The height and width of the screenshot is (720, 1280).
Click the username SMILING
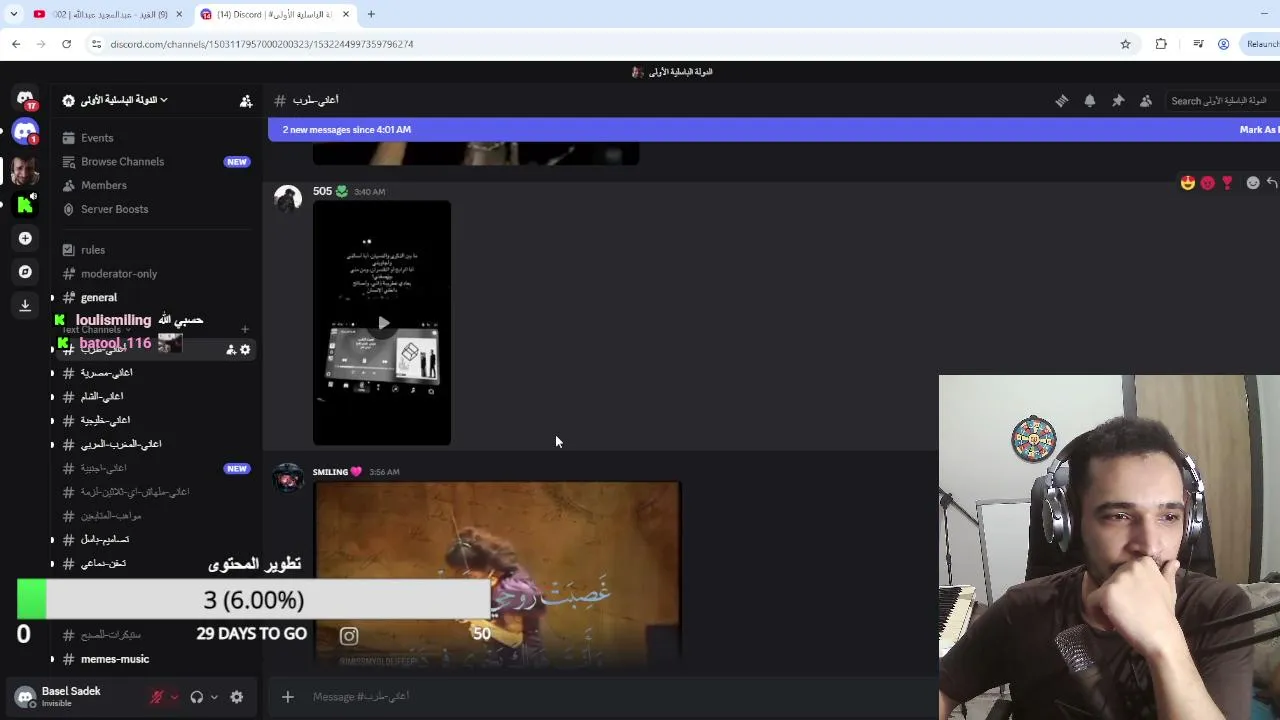tap(330, 472)
